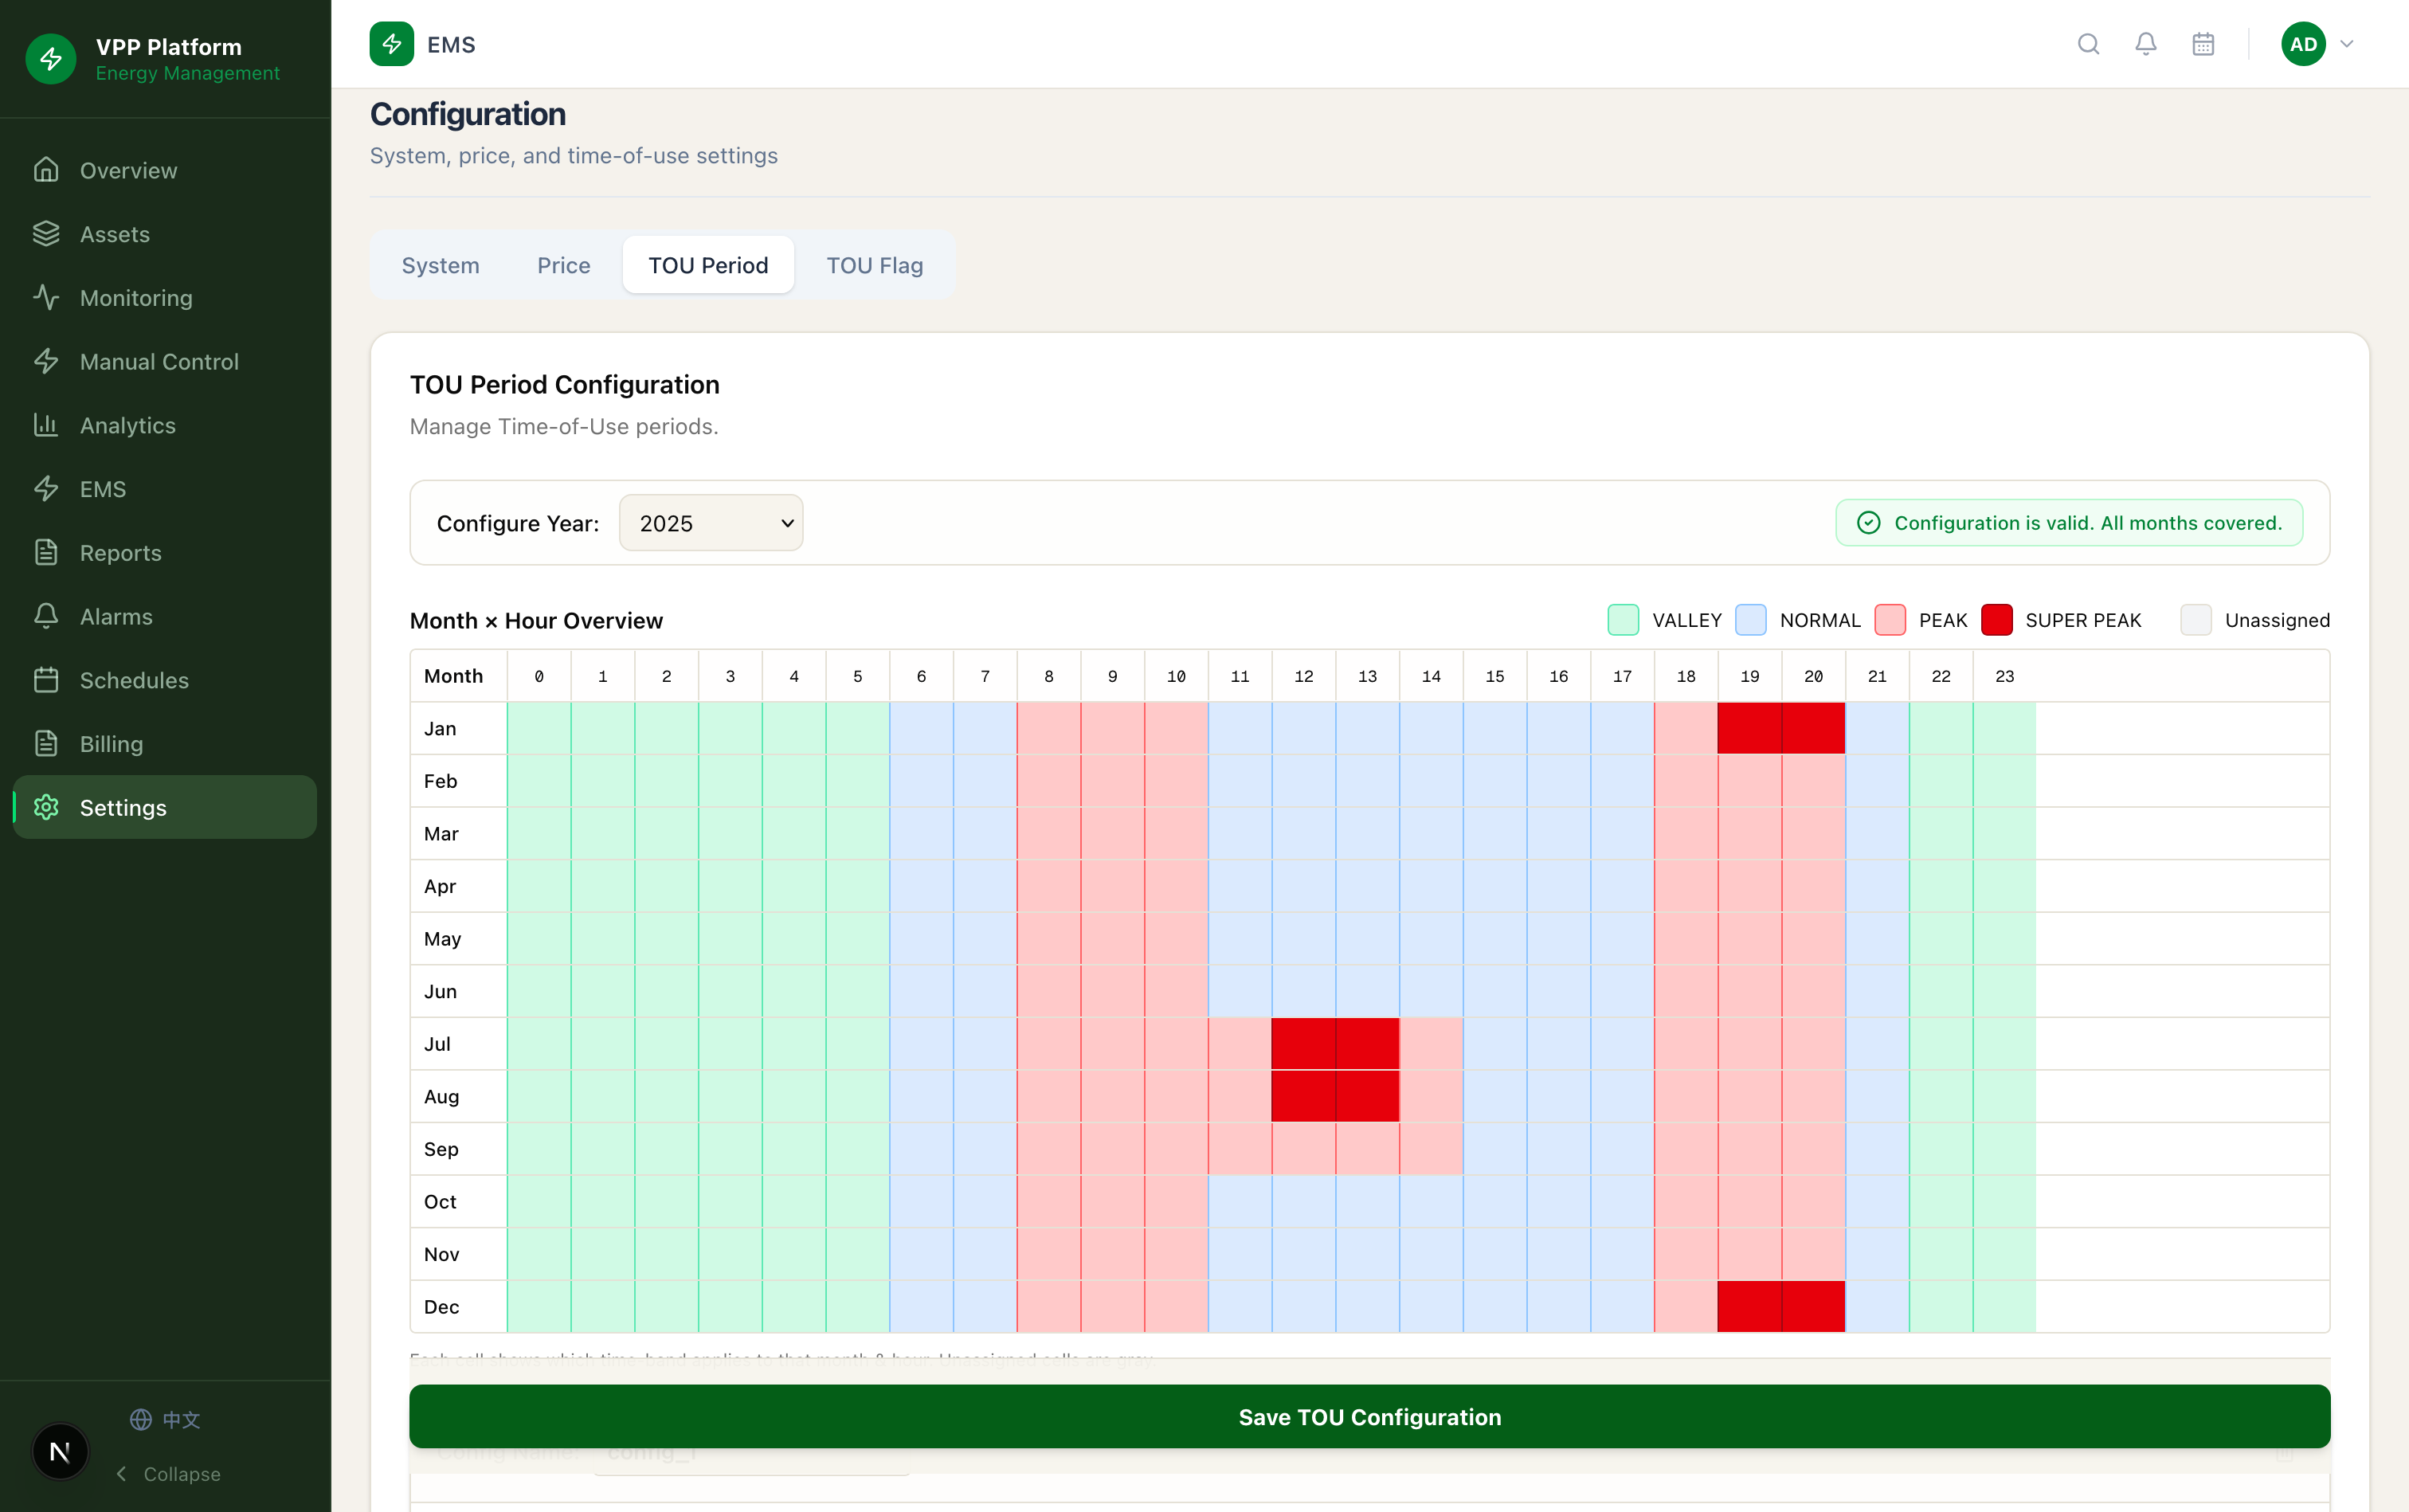Open notifications bell in top bar
The image size is (2409, 1512).
pos(2146,44)
